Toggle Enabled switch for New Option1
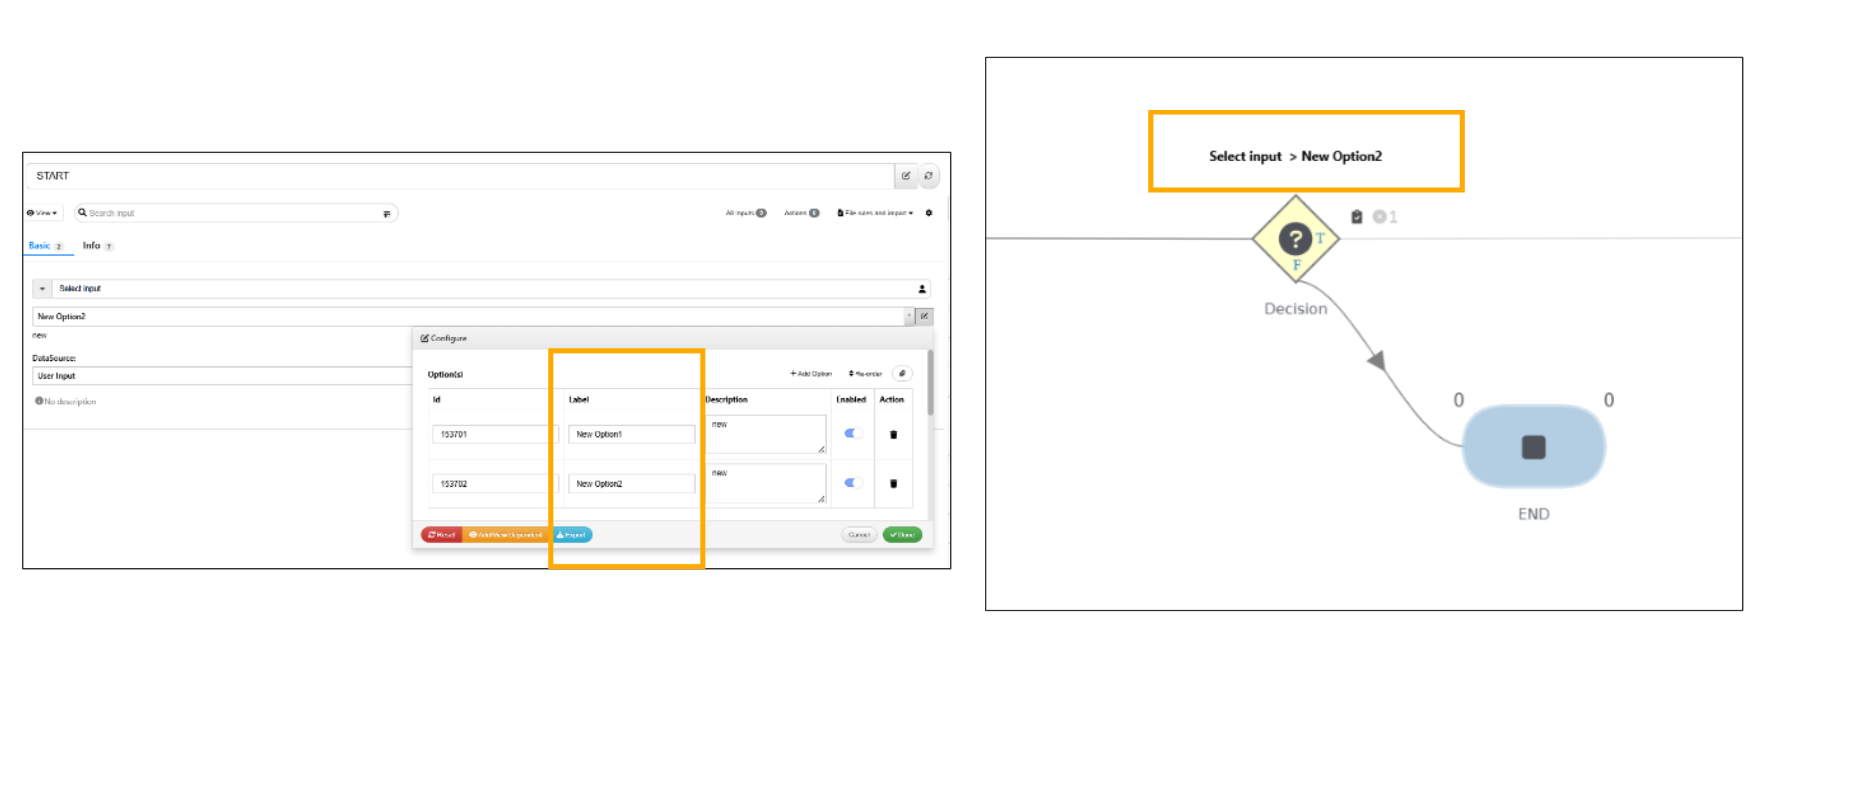Screen dimensions: 1866x804 click(852, 434)
